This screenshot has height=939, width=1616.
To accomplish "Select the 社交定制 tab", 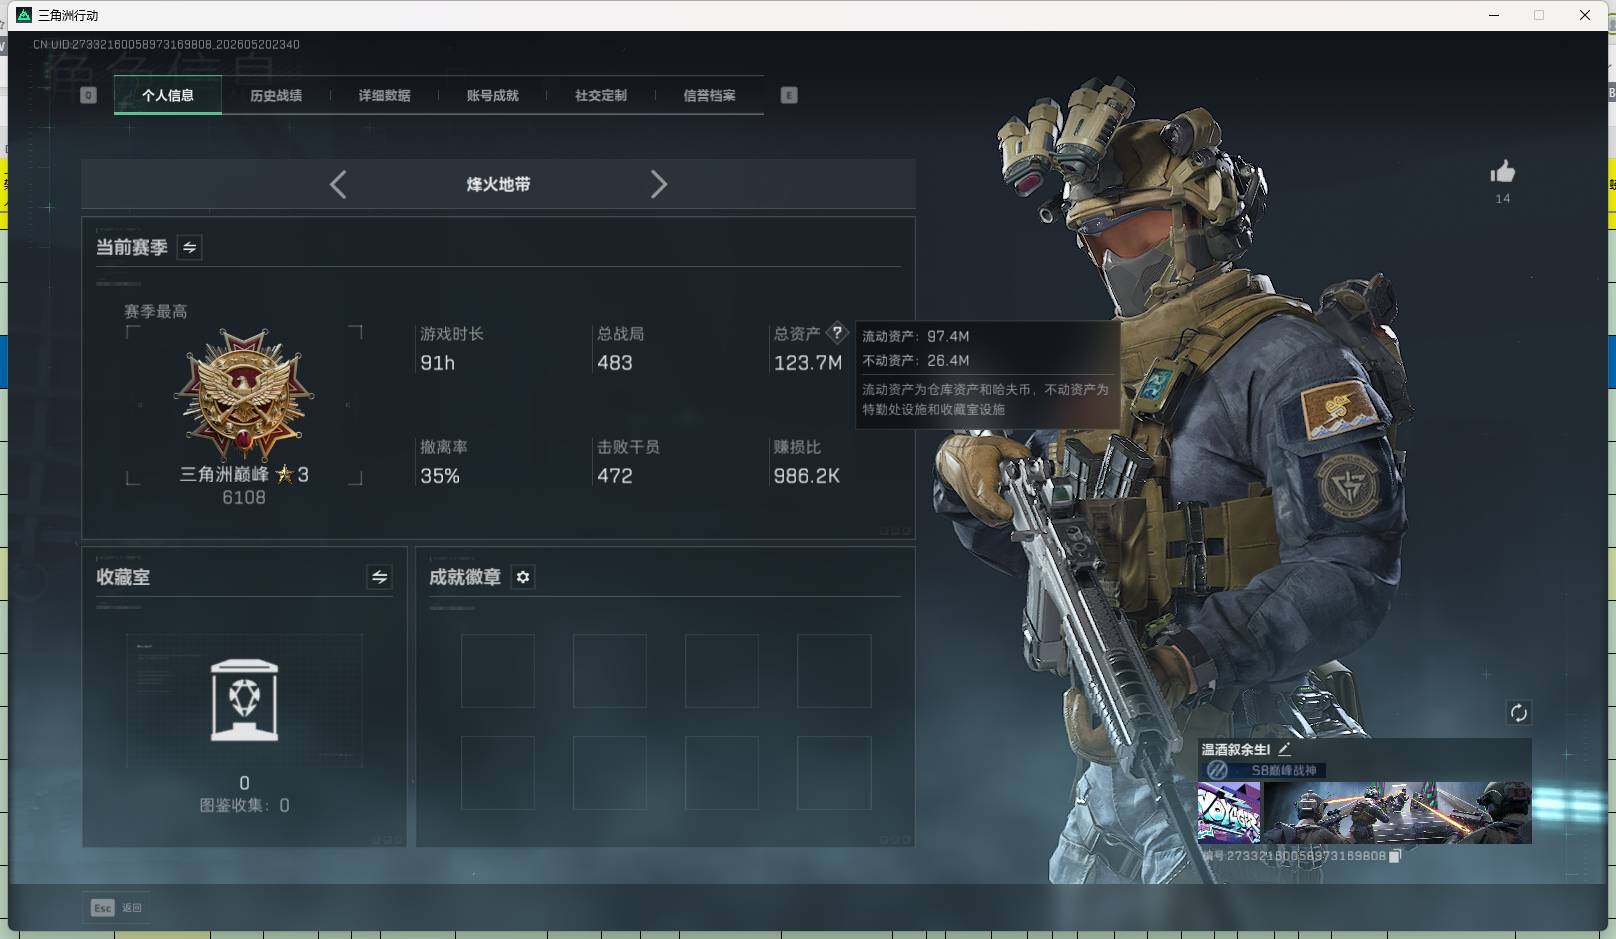I will [601, 95].
